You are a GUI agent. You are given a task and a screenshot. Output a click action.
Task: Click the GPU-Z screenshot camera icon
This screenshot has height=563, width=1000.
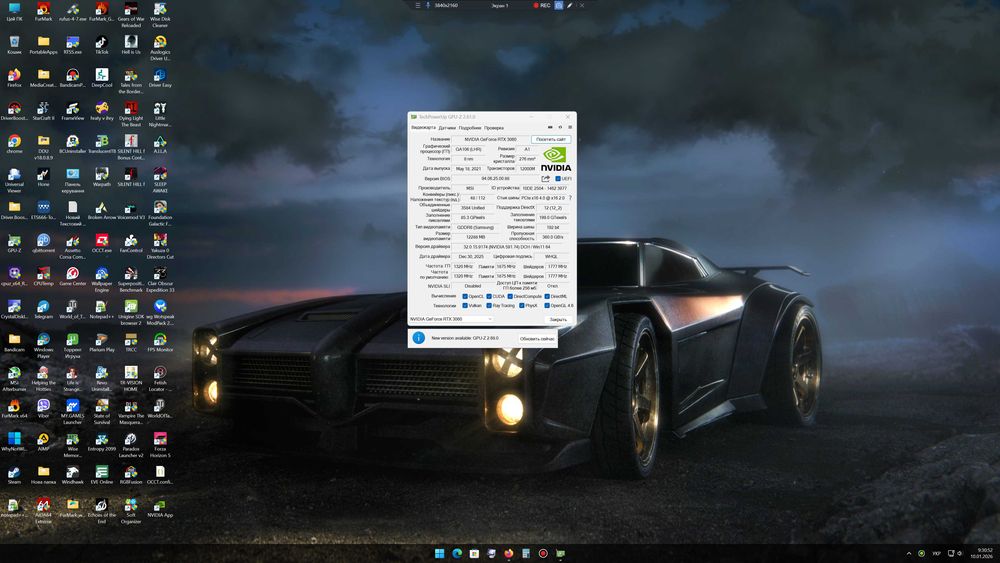[550, 128]
